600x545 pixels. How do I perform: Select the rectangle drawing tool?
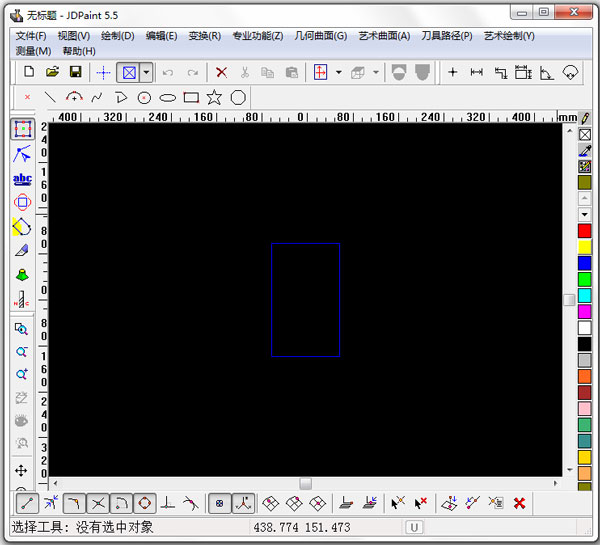[191, 98]
